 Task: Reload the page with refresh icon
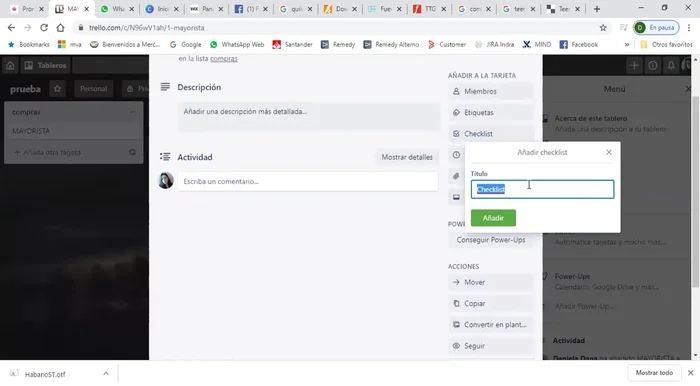pos(44,28)
